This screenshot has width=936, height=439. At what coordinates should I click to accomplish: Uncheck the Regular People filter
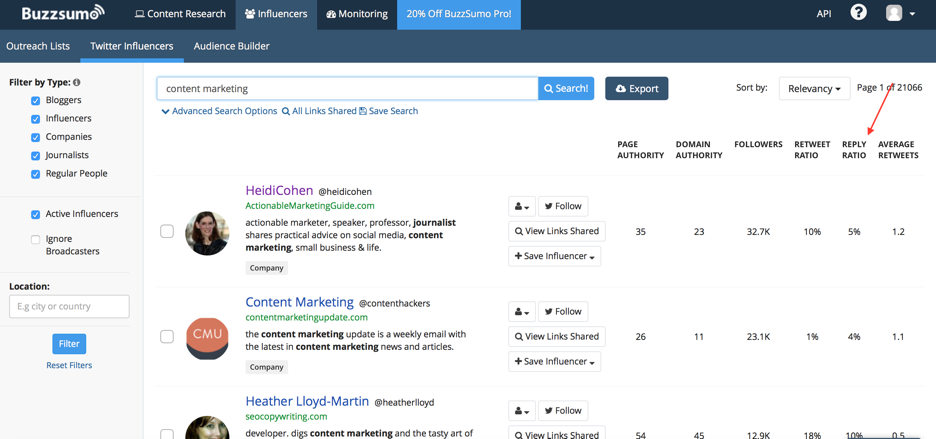click(x=36, y=174)
